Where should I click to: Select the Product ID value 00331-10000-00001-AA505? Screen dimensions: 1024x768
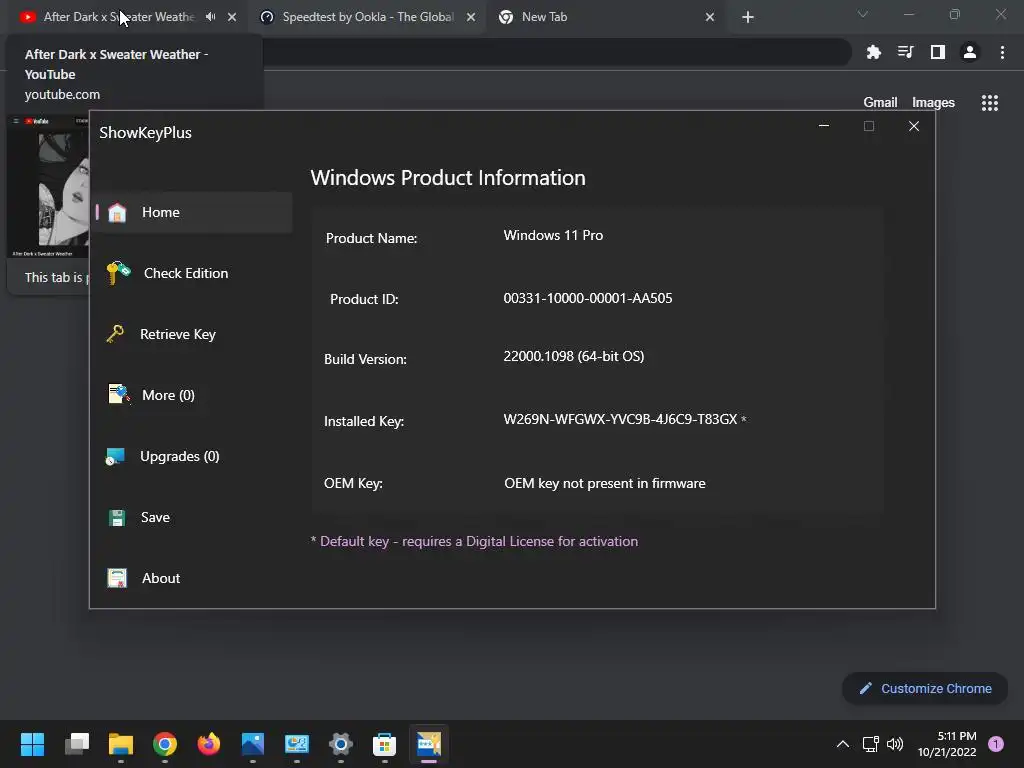(588, 298)
